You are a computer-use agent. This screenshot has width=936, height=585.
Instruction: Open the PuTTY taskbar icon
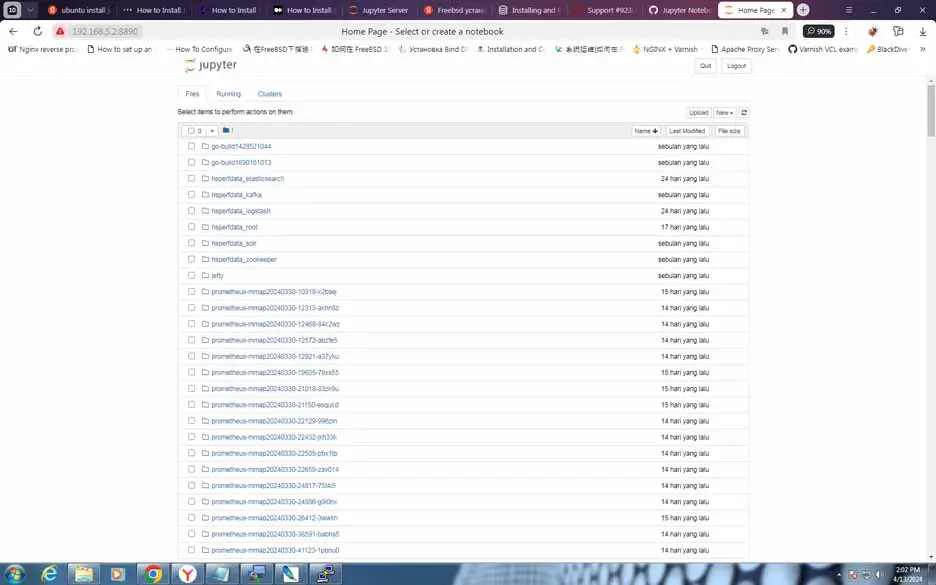326,574
